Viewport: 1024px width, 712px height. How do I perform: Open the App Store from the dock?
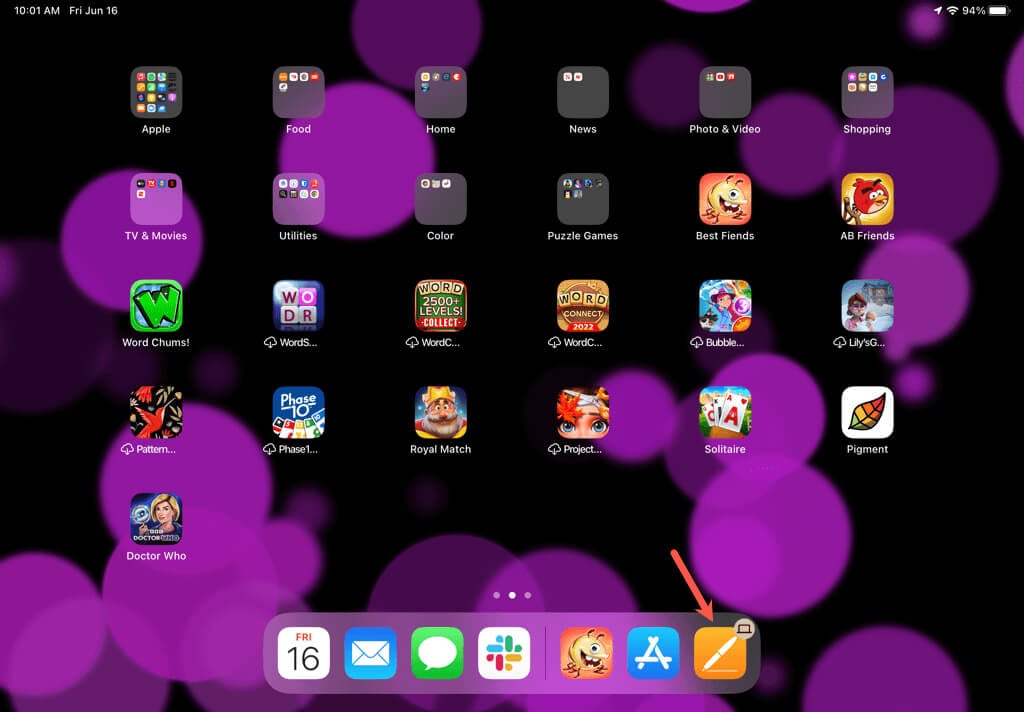(653, 653)
